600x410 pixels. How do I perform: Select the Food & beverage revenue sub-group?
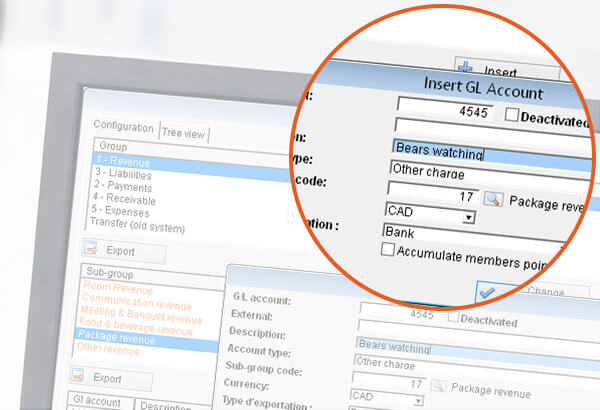point(136,326)
